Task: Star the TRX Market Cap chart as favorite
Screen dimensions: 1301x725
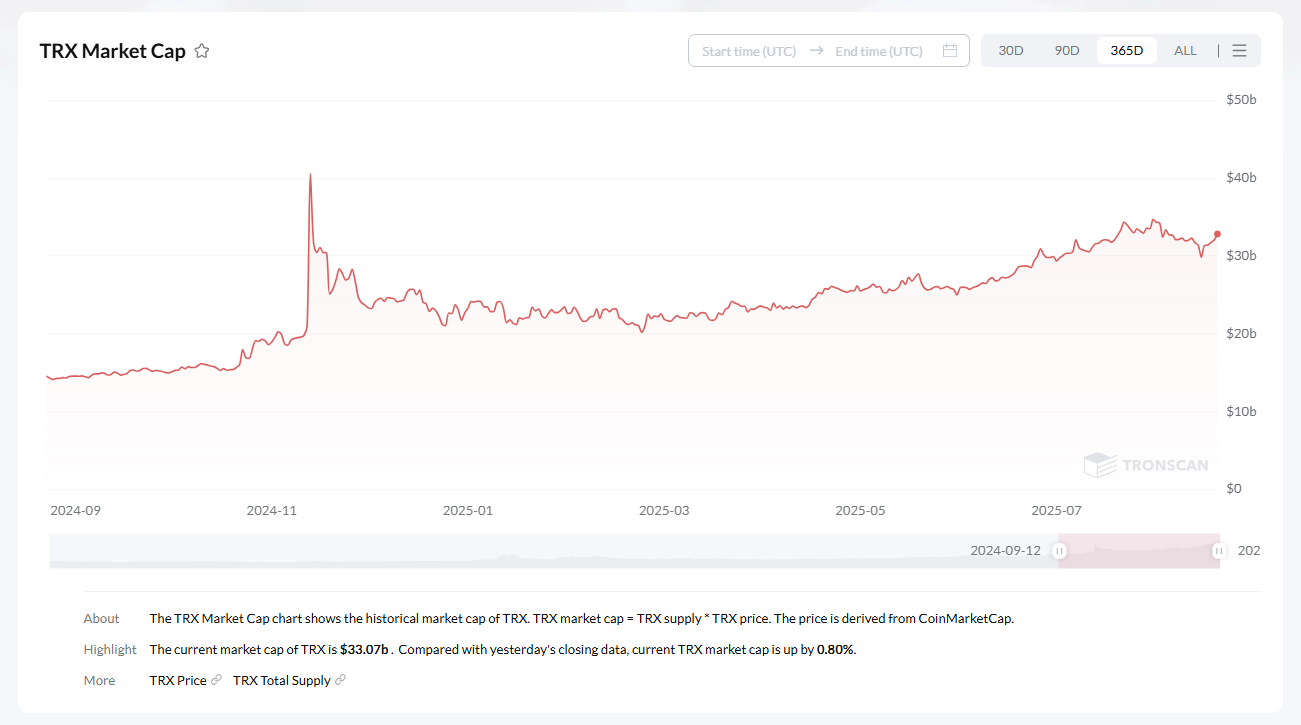Action: pyautogui.click(x=201, y=51)
